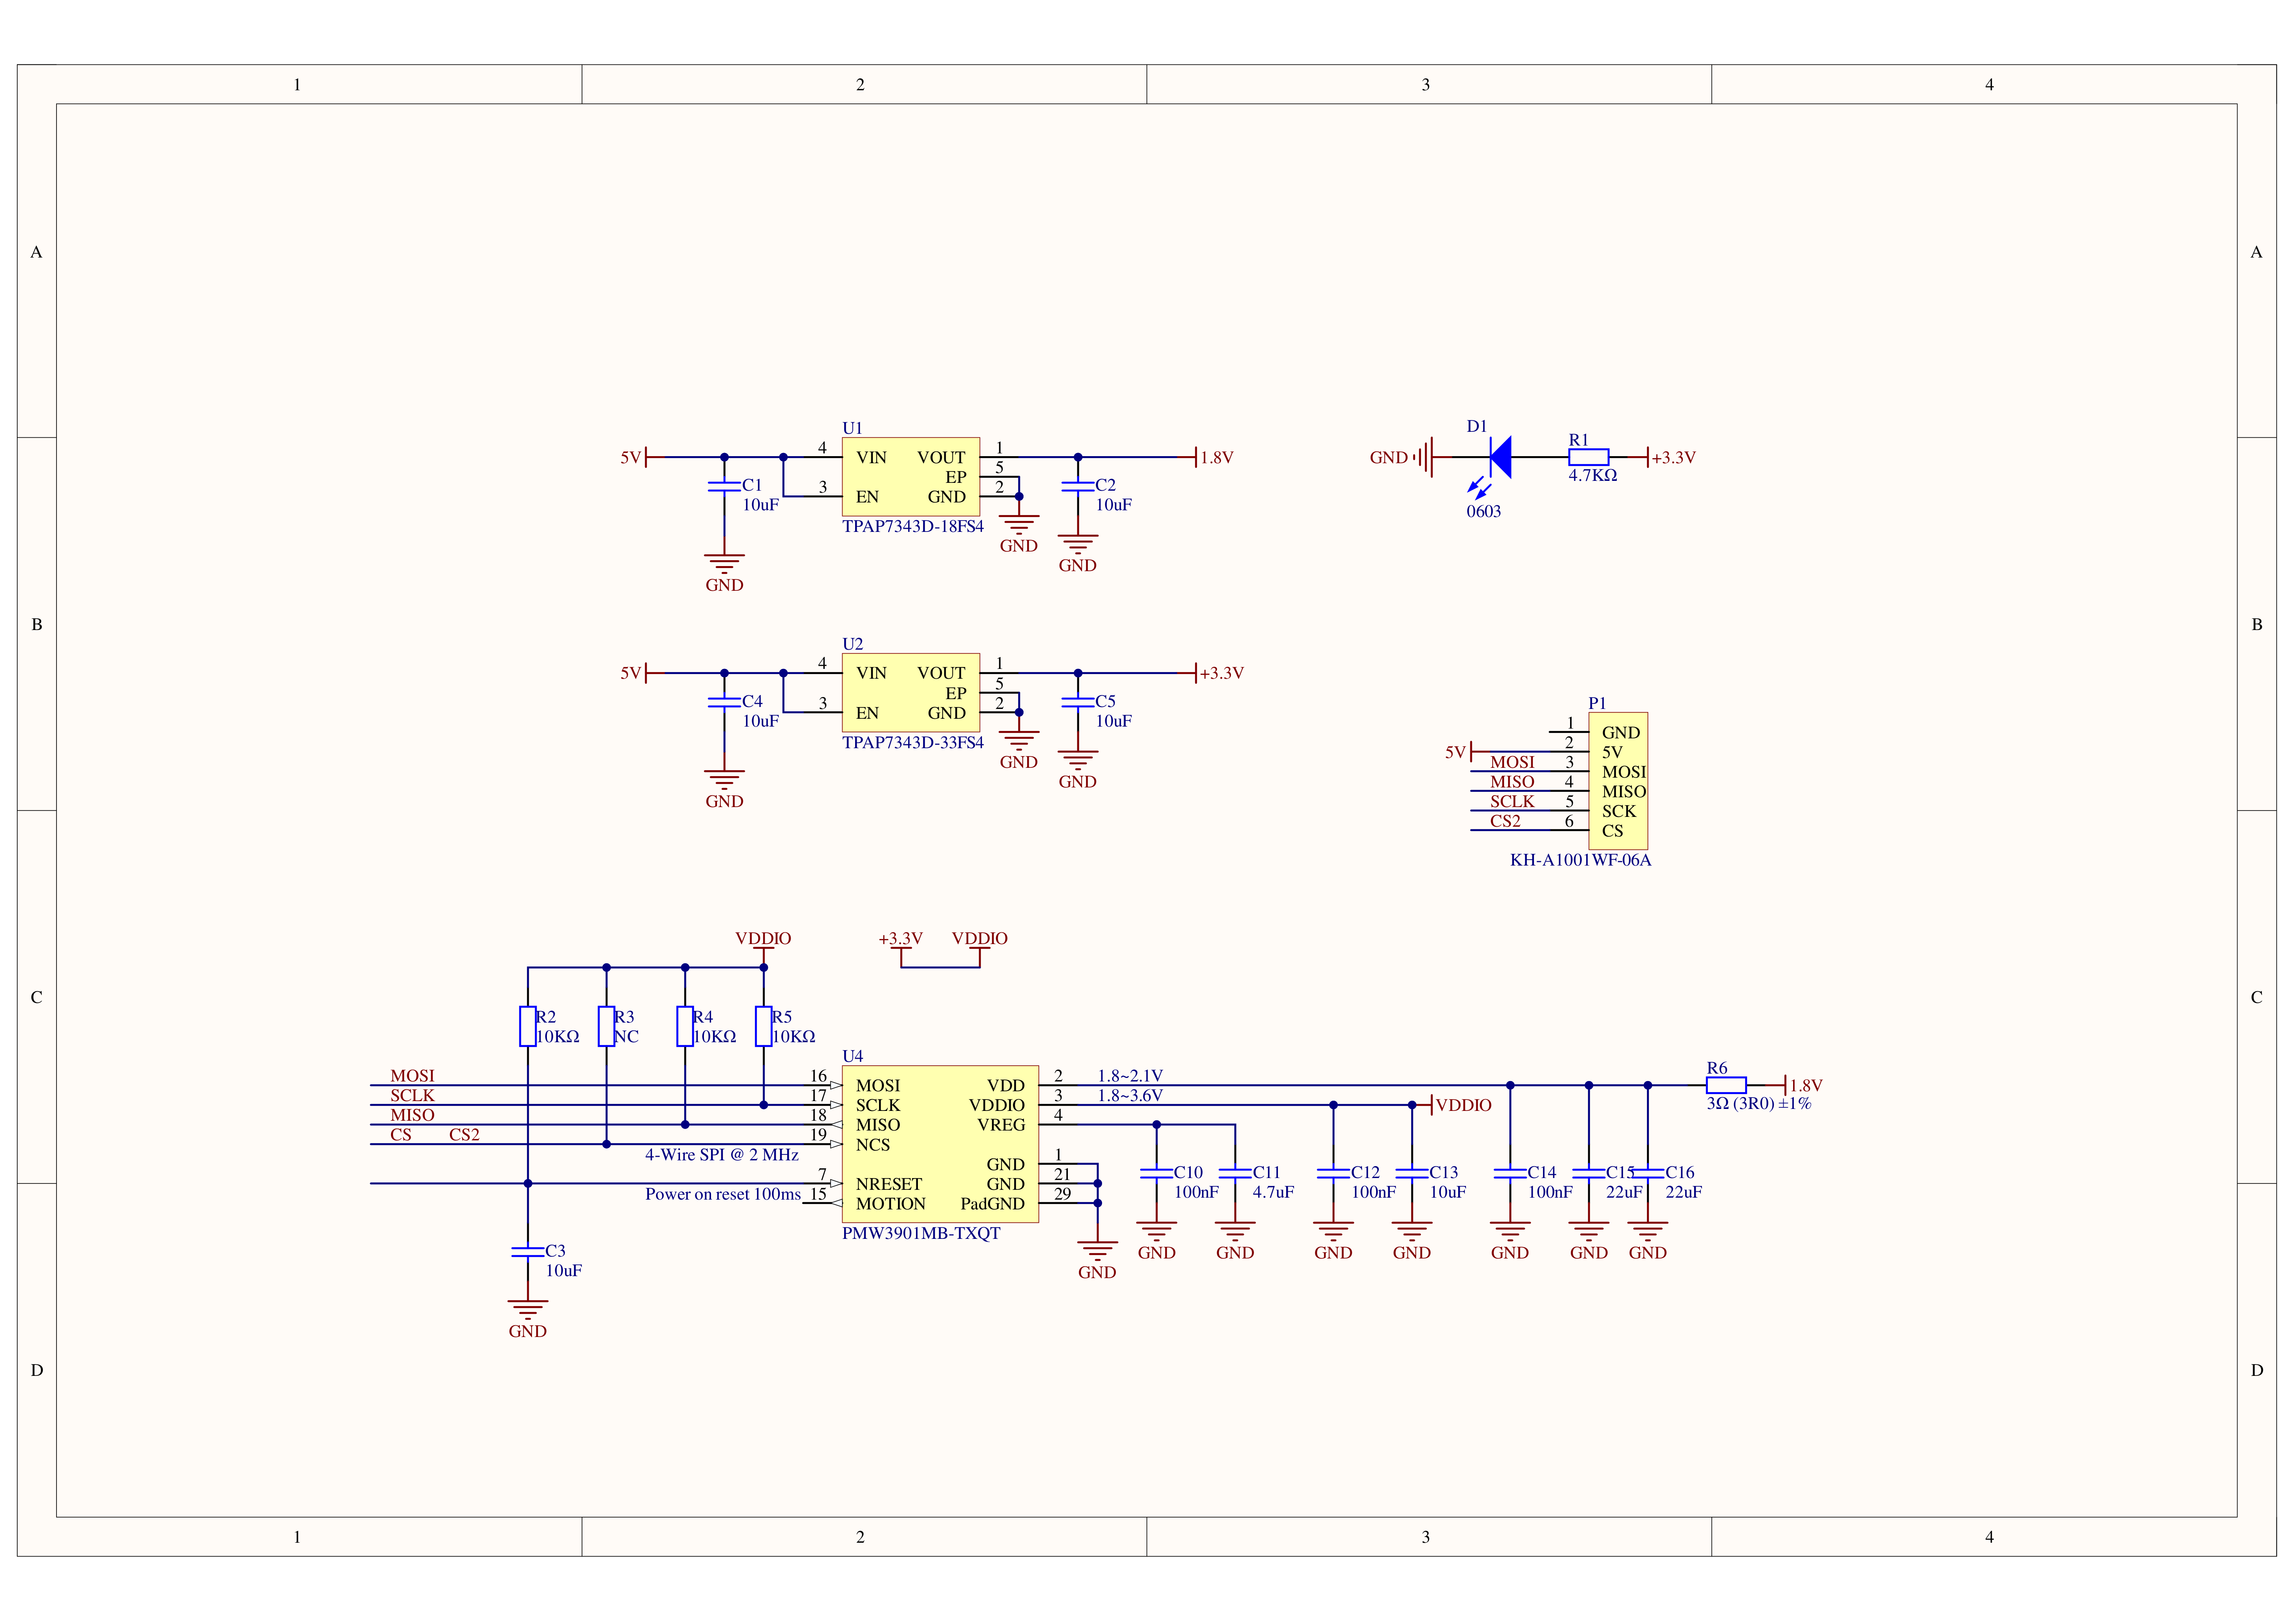Click the Power on reset 100ms note
Image resolution: width=2296 pixels, height=1622 pixels.
point(723,1194)
